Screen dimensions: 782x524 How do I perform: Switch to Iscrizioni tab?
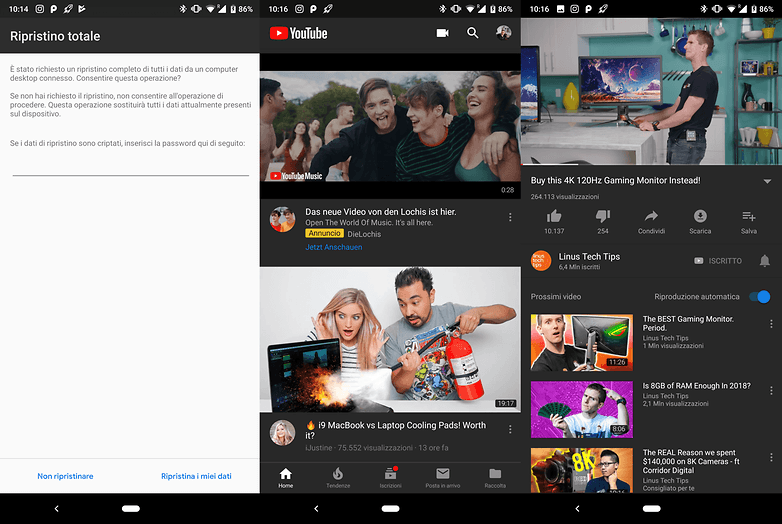391,478
